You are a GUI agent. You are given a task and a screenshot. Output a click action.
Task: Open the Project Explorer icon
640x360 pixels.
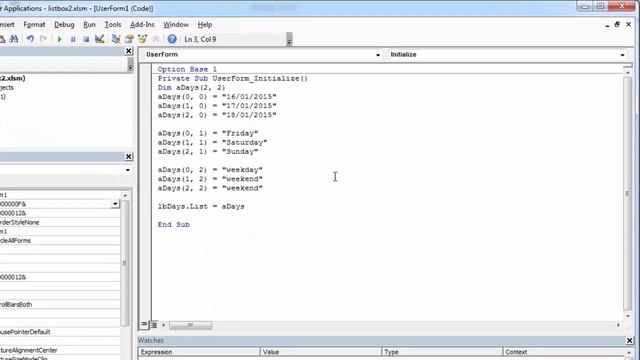point(116,39)
